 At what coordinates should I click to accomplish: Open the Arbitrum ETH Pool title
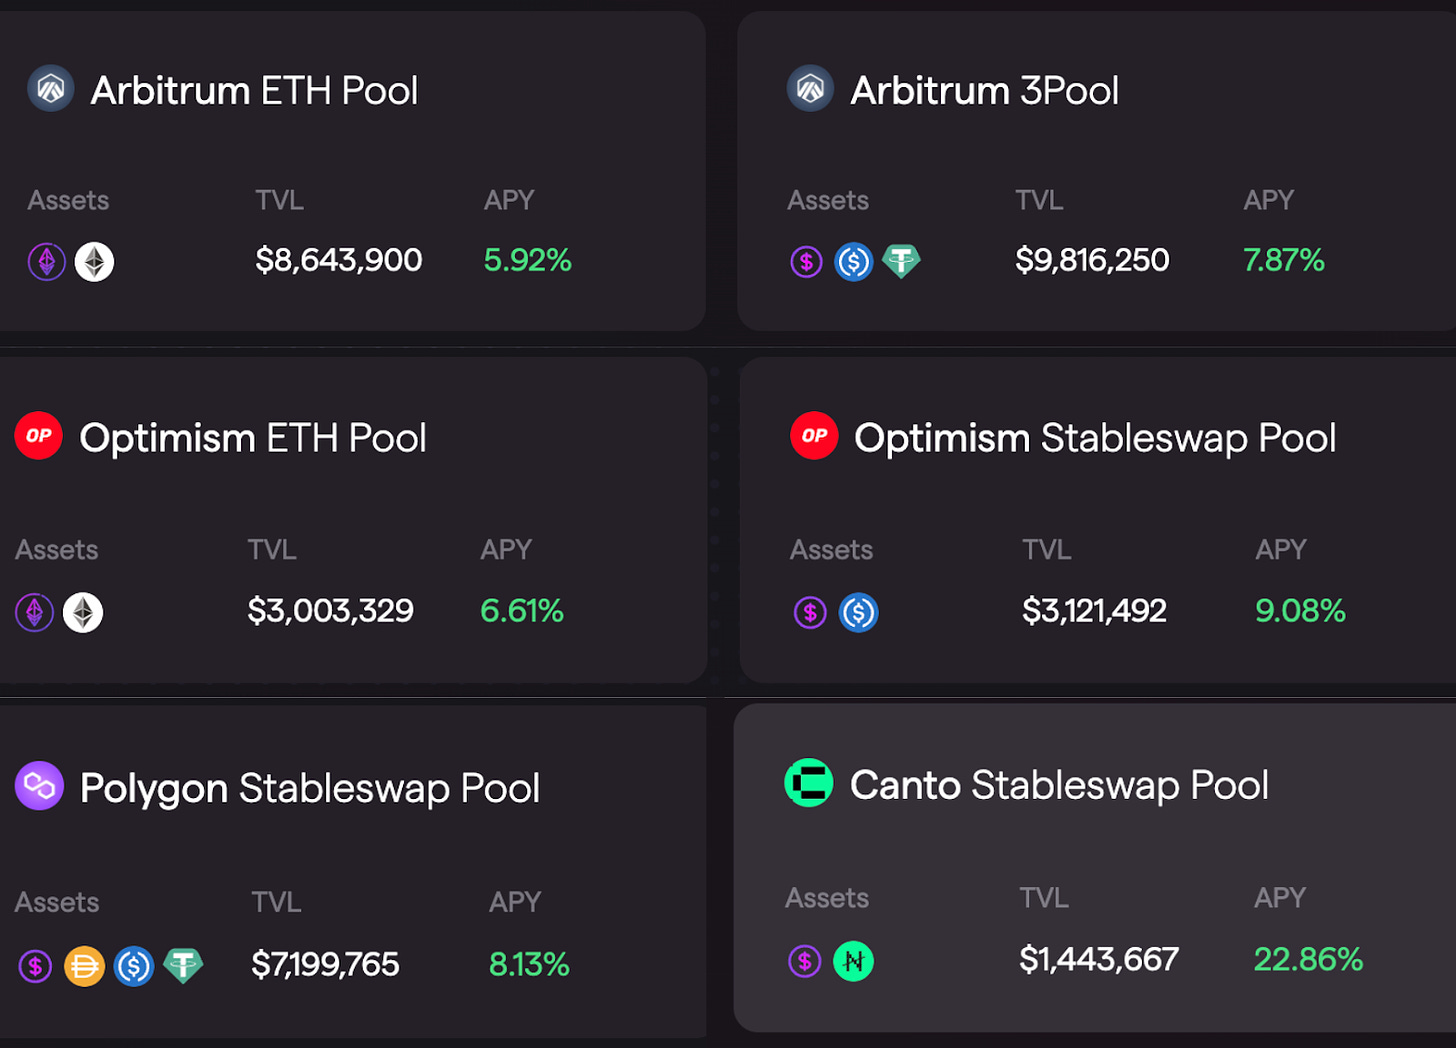(254, 91)
